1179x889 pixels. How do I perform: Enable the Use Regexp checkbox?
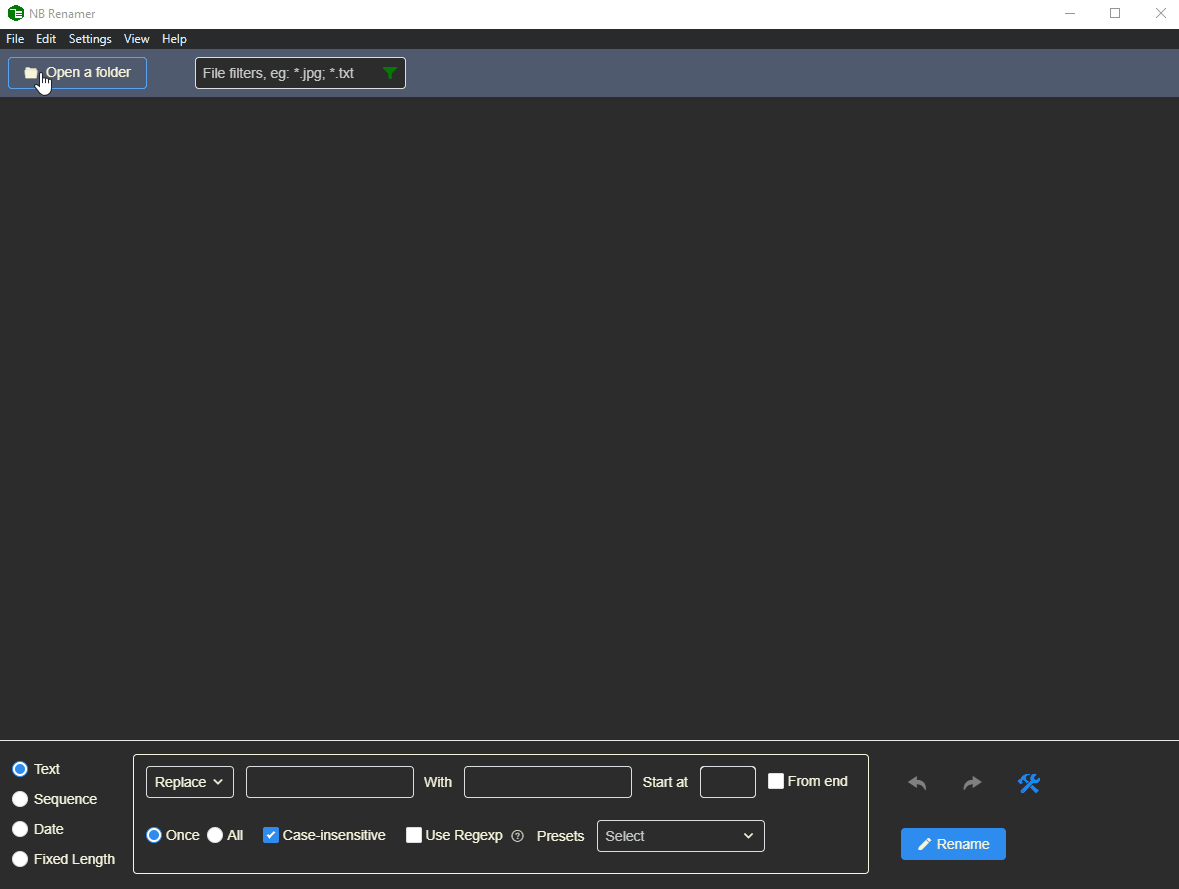click(414, 835)
